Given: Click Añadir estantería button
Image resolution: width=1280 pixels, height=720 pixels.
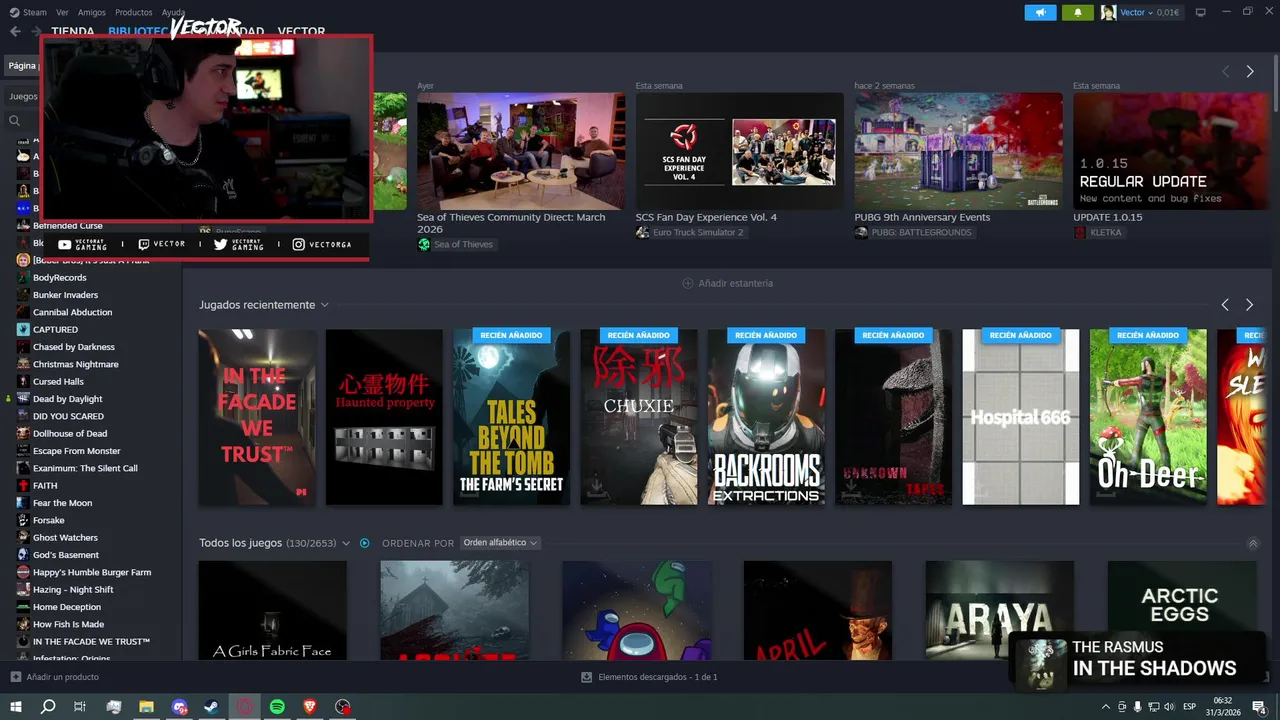Looking at the screenshot, I should (x=728, y=283).
